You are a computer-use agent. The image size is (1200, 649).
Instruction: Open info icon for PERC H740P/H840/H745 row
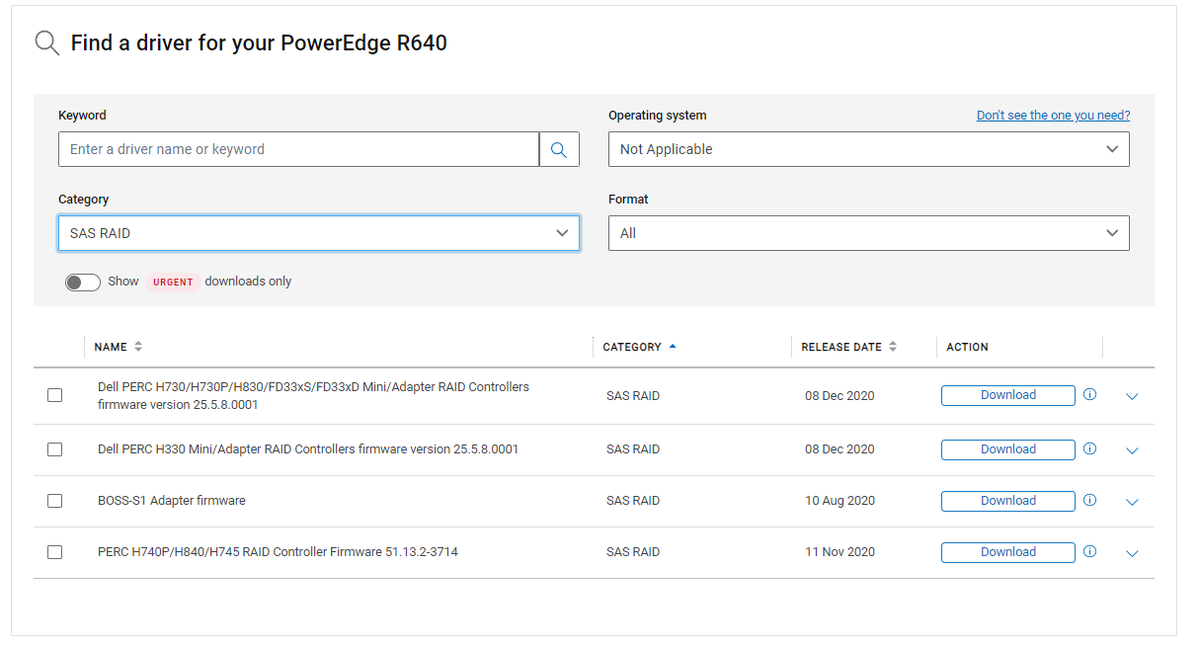pyautogui.click(x=1090, y=551)
